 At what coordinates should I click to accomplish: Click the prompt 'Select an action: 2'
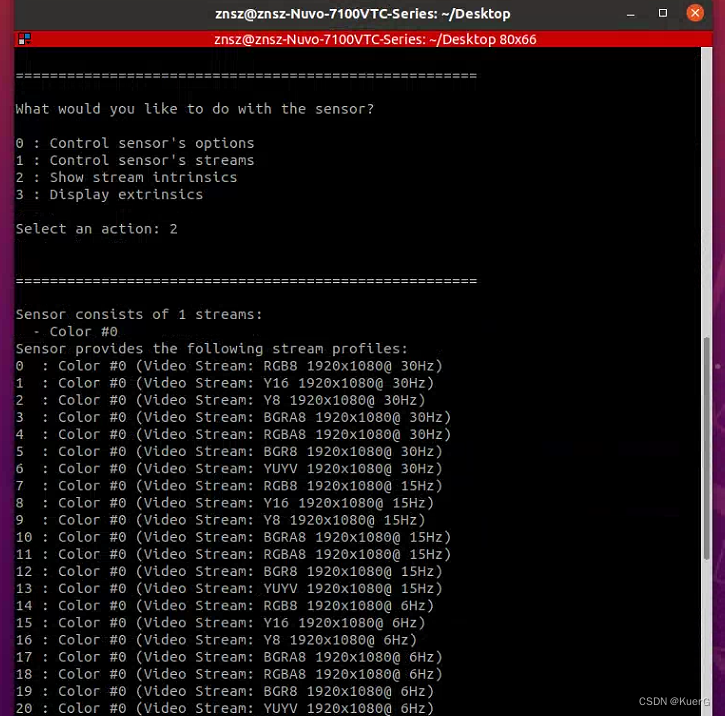(97, 229)
